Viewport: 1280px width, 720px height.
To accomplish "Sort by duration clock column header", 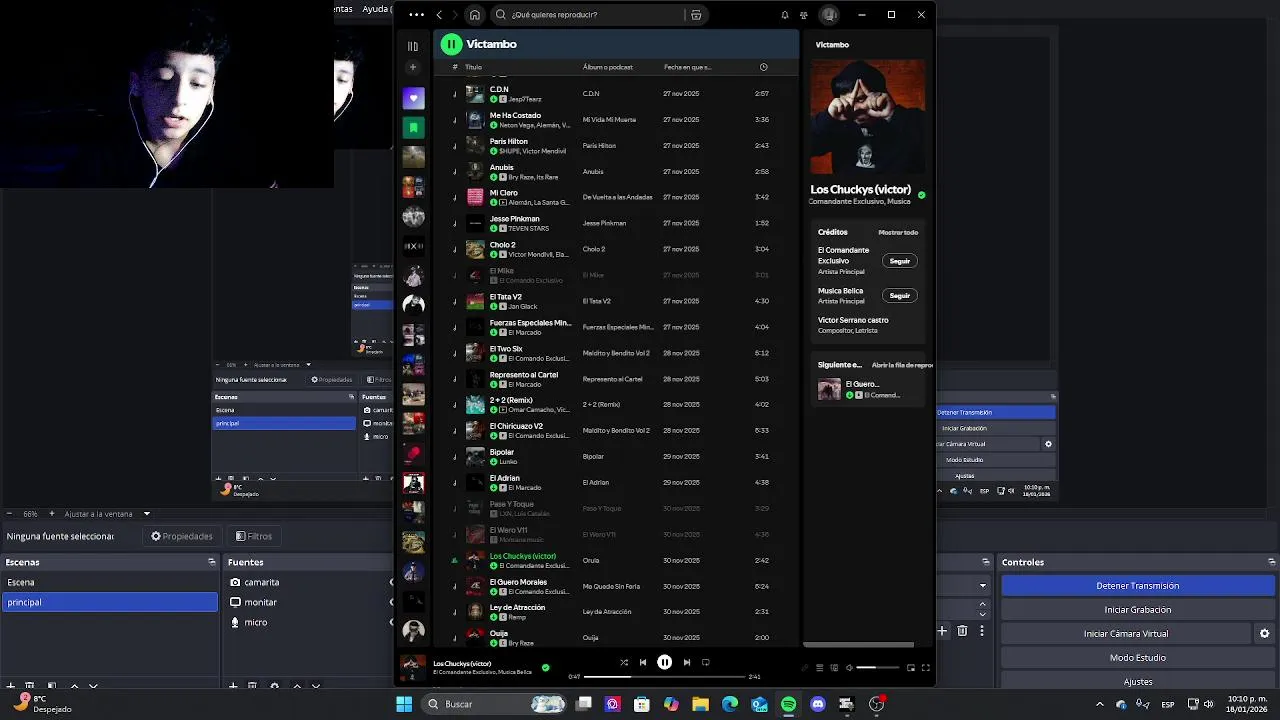I will tap(763, 67).
